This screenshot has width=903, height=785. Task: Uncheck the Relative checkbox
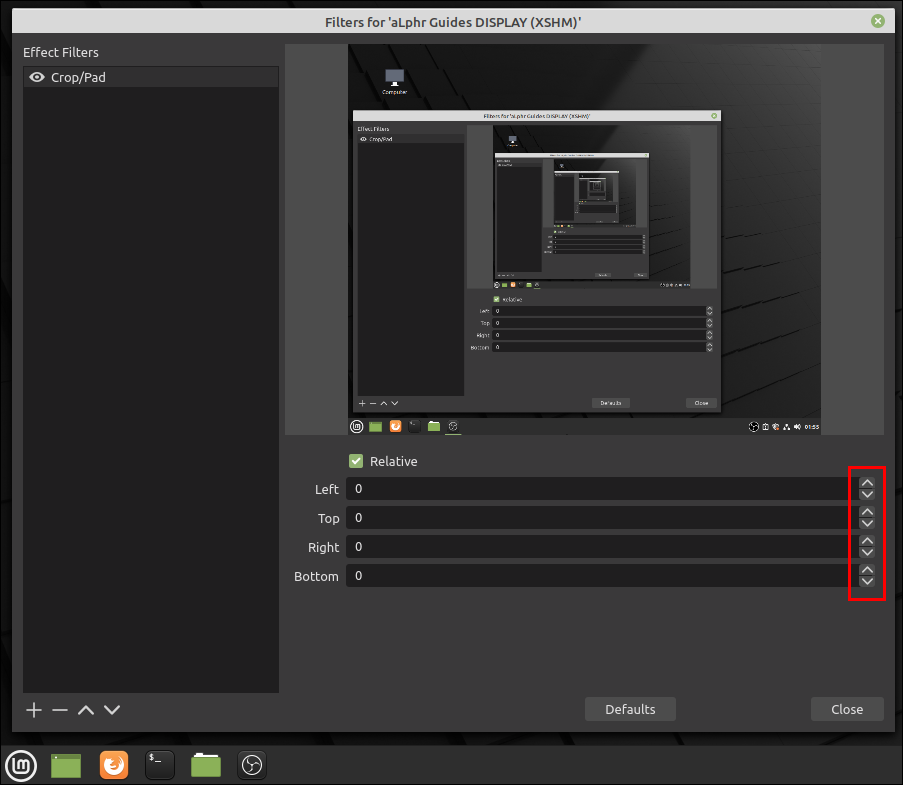356,461
